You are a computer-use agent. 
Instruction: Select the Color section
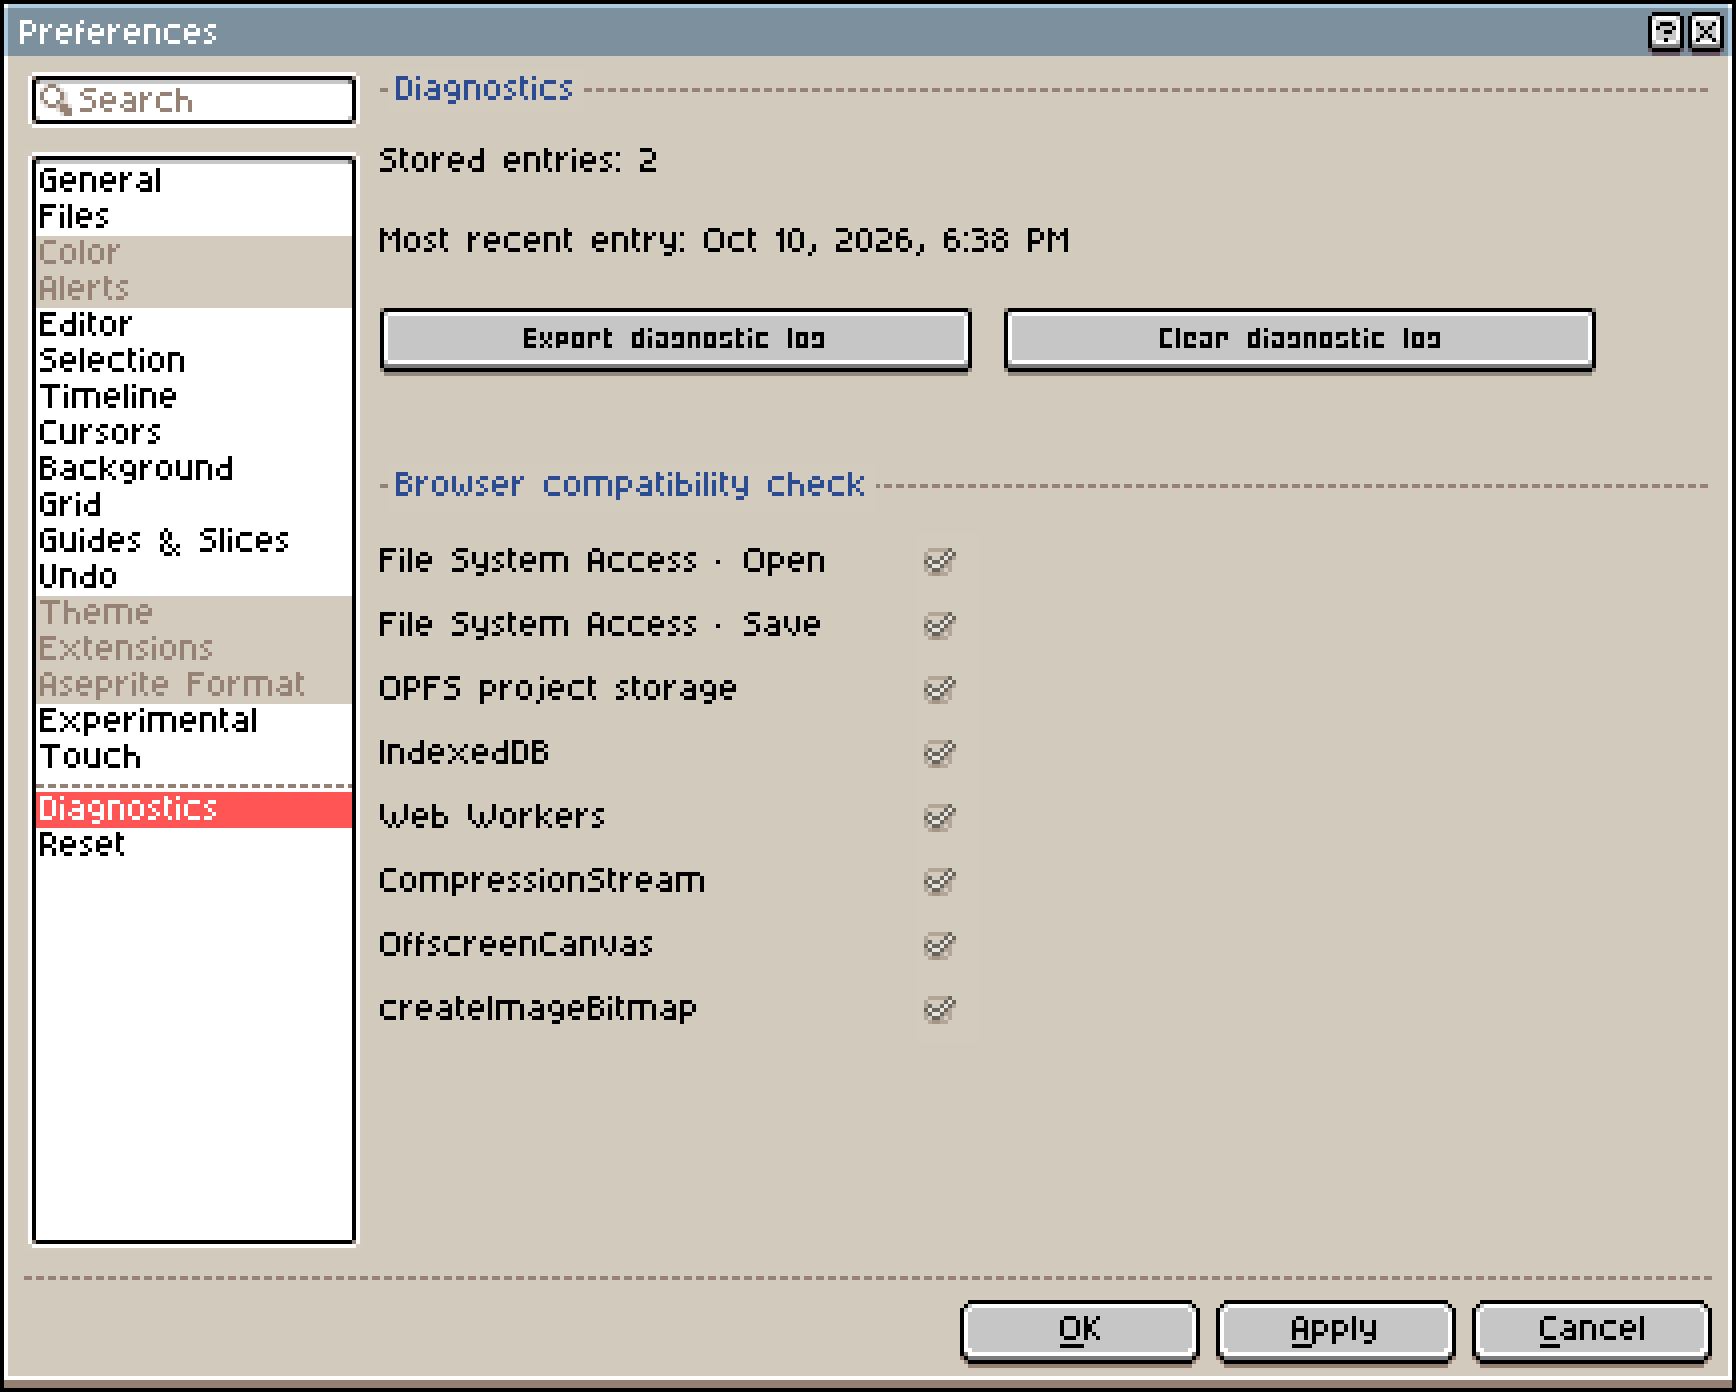(x=194, y=253)
